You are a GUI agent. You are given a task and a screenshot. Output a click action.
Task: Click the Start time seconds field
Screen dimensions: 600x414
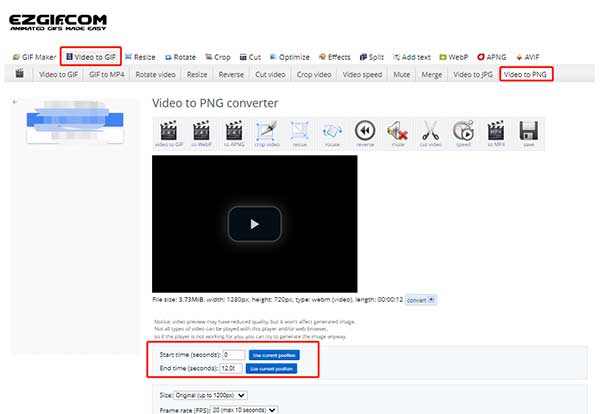click(234, 355)
